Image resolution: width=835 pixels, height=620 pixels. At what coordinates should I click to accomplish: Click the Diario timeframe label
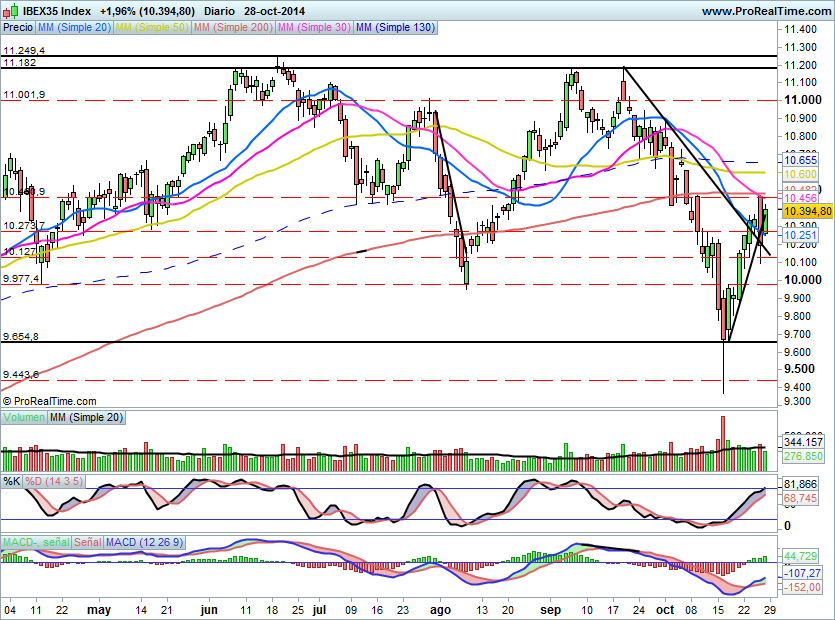point(219,11)
